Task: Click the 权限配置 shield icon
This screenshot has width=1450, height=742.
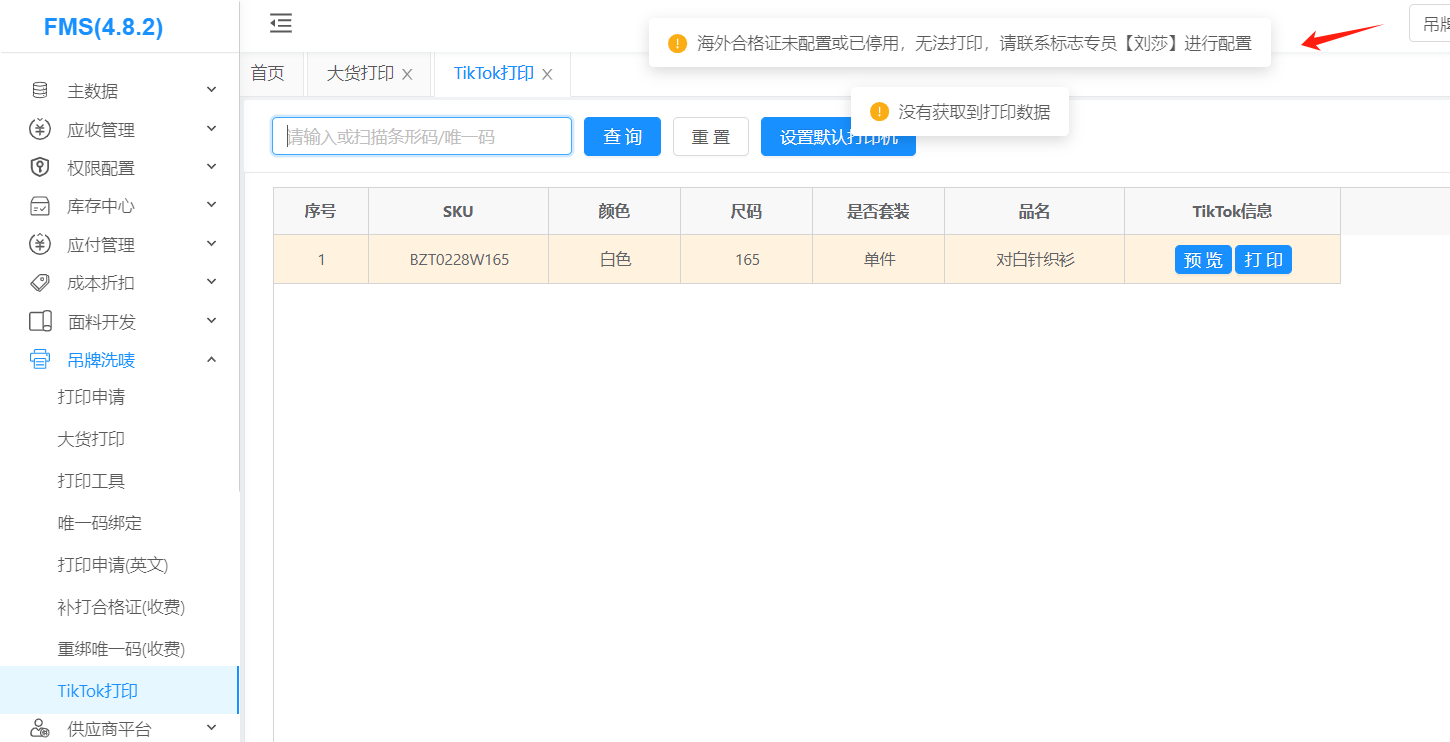Action: pos(40,167)
